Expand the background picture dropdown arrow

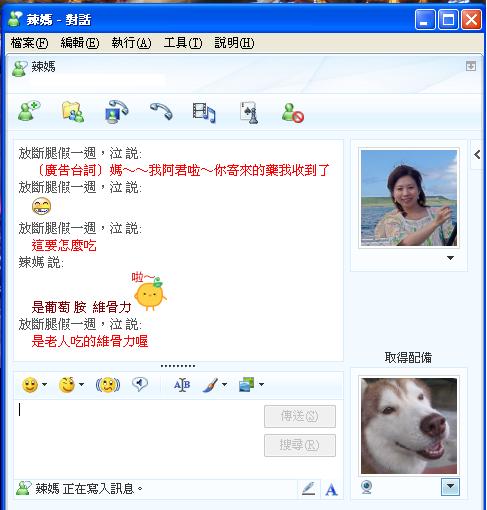click(x=262, y=384)
